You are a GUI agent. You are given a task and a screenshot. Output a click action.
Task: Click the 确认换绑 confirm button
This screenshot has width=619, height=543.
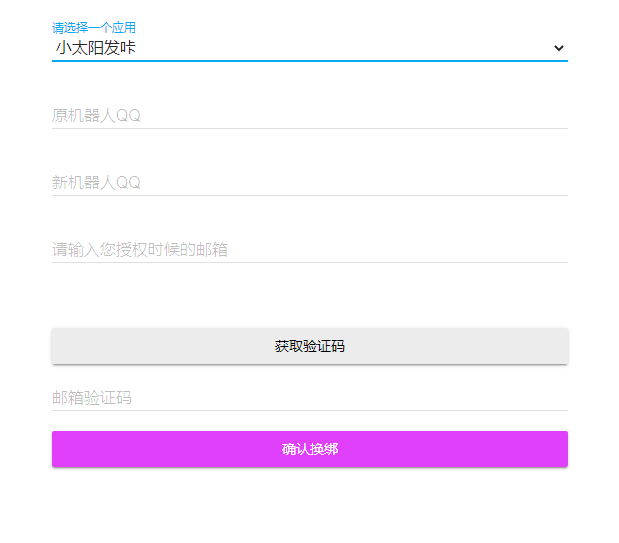(310, 449)
